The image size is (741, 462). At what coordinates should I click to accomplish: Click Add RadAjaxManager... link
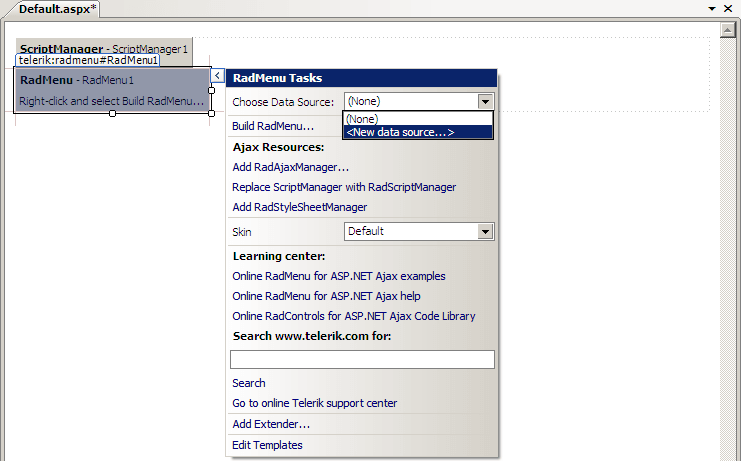tap(290, 167)
